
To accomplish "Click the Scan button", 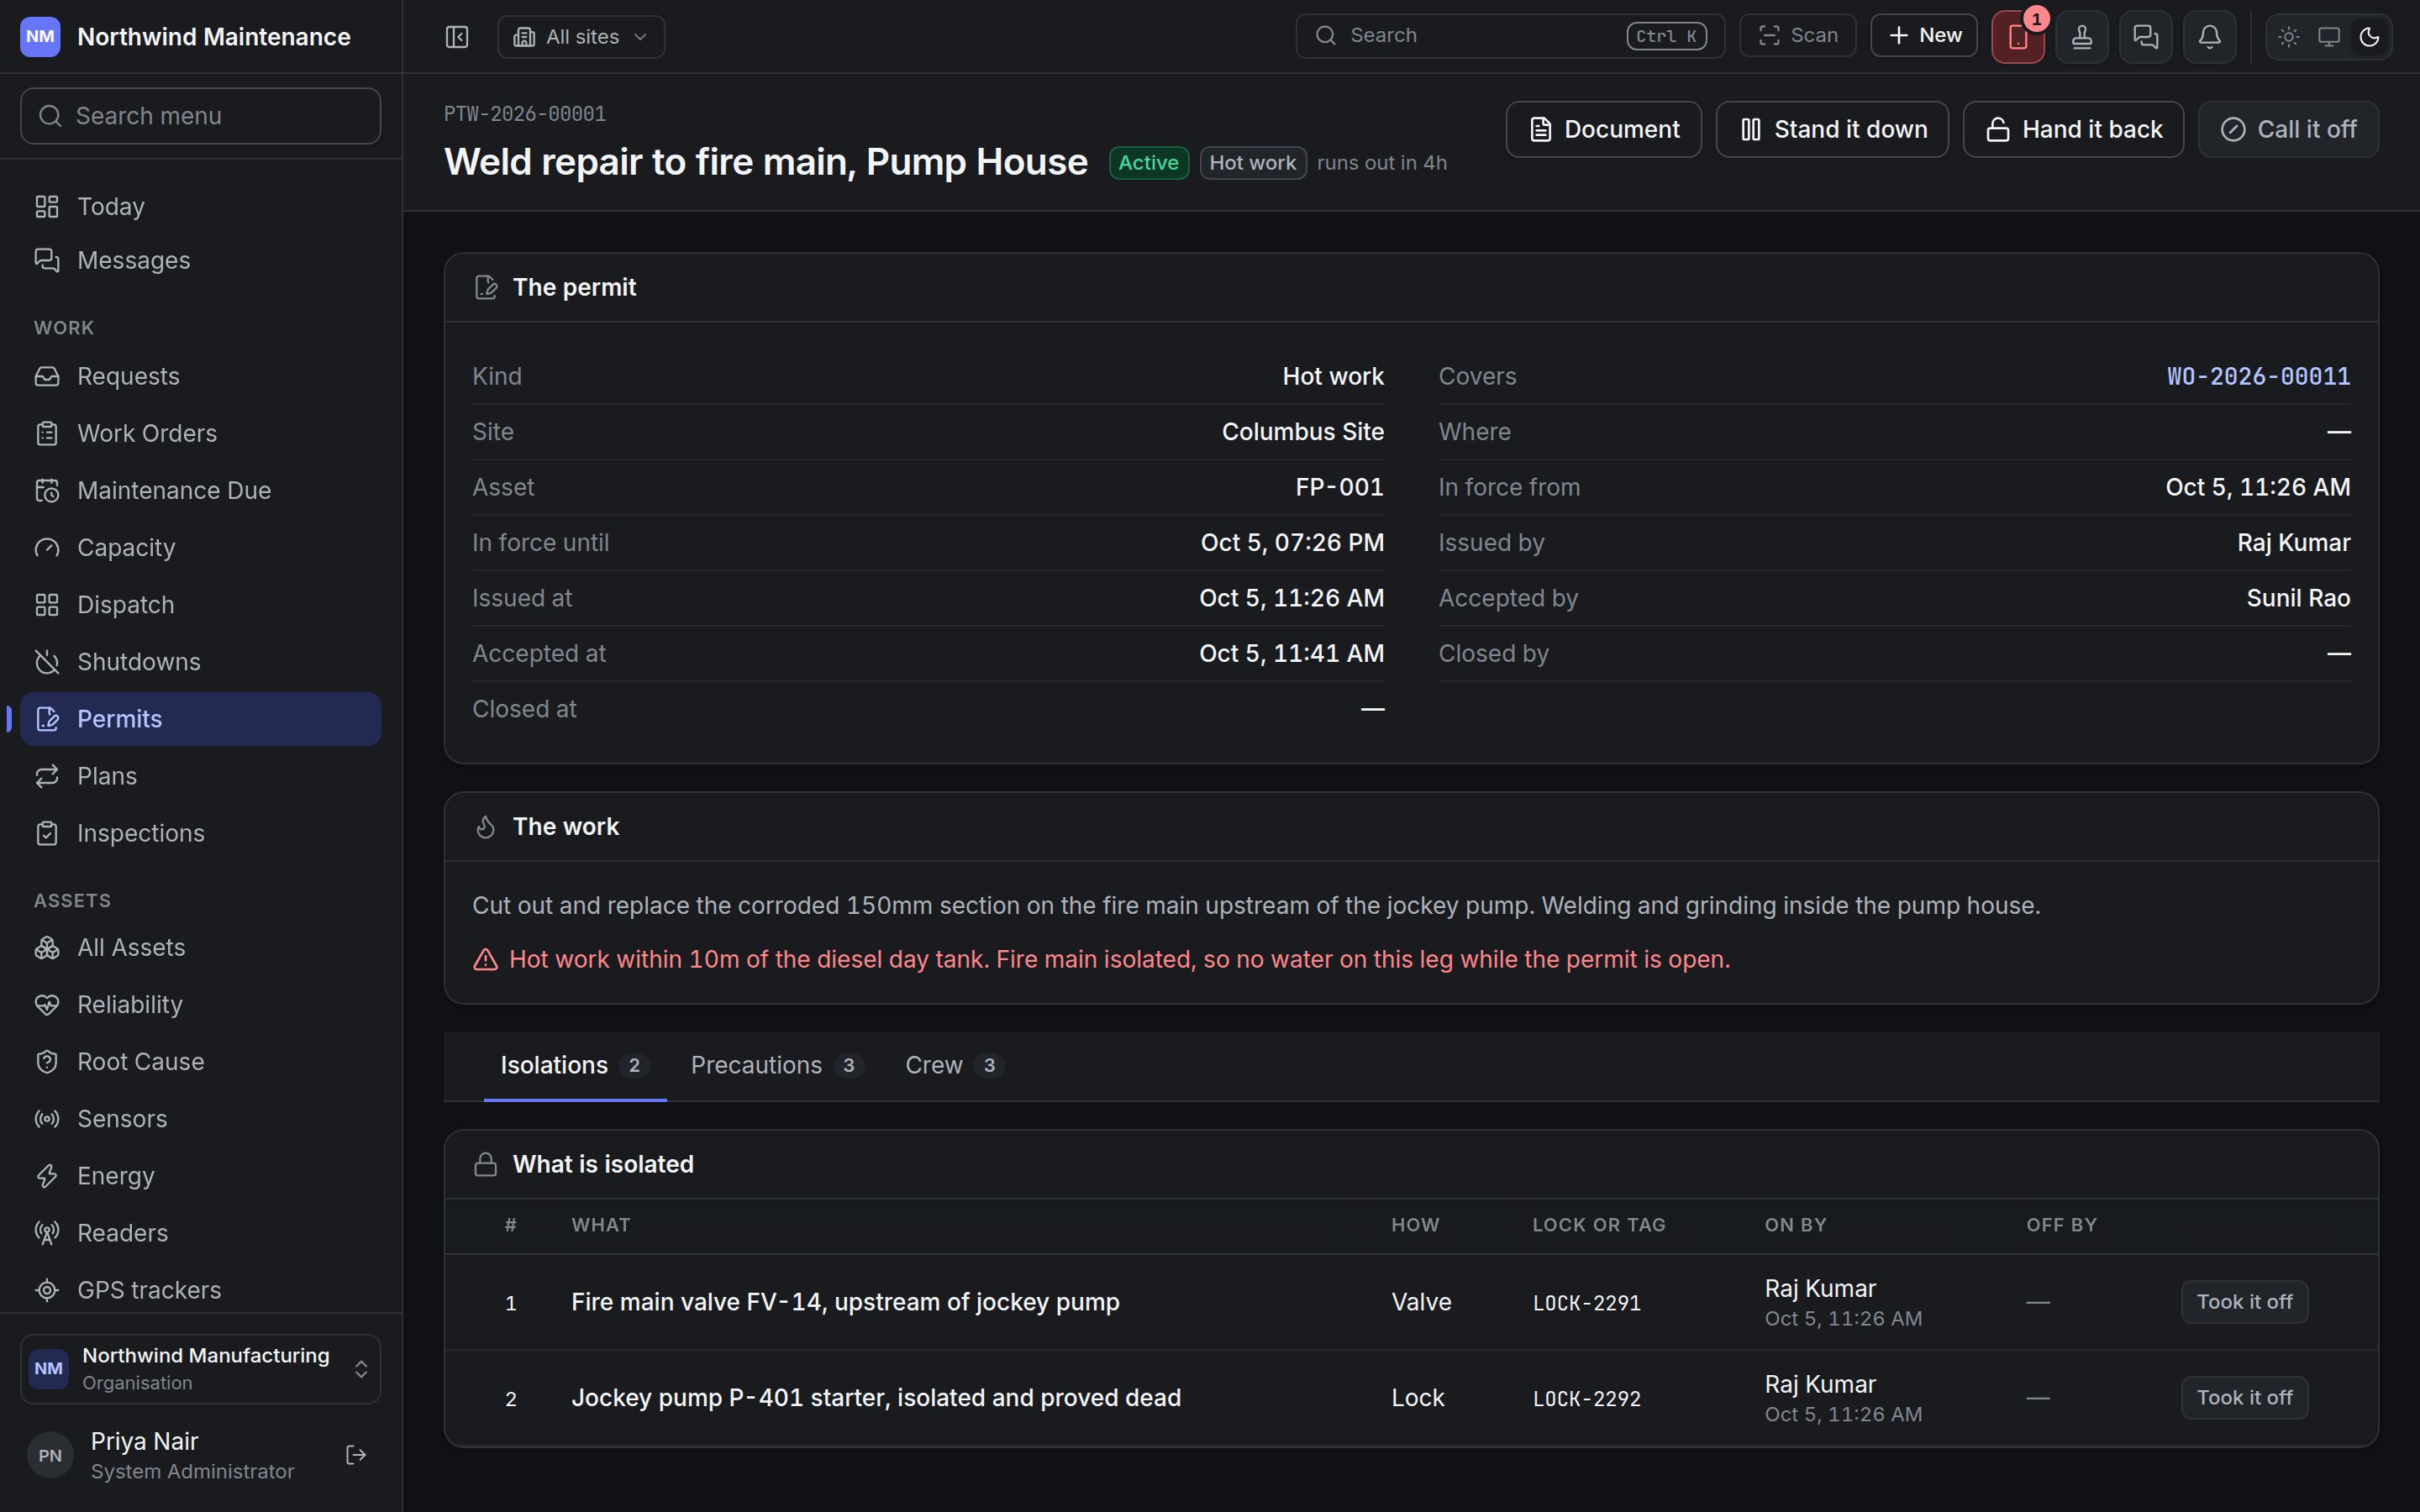I will [1797, 36].
